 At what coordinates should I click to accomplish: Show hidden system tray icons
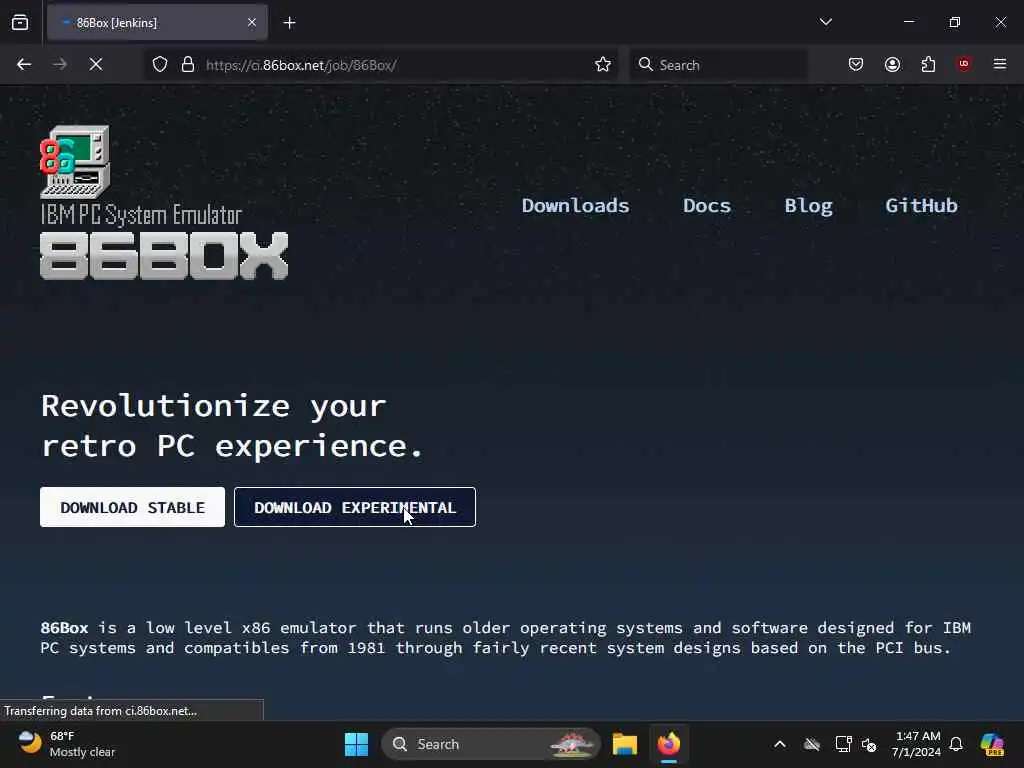[x=780, y=744]
